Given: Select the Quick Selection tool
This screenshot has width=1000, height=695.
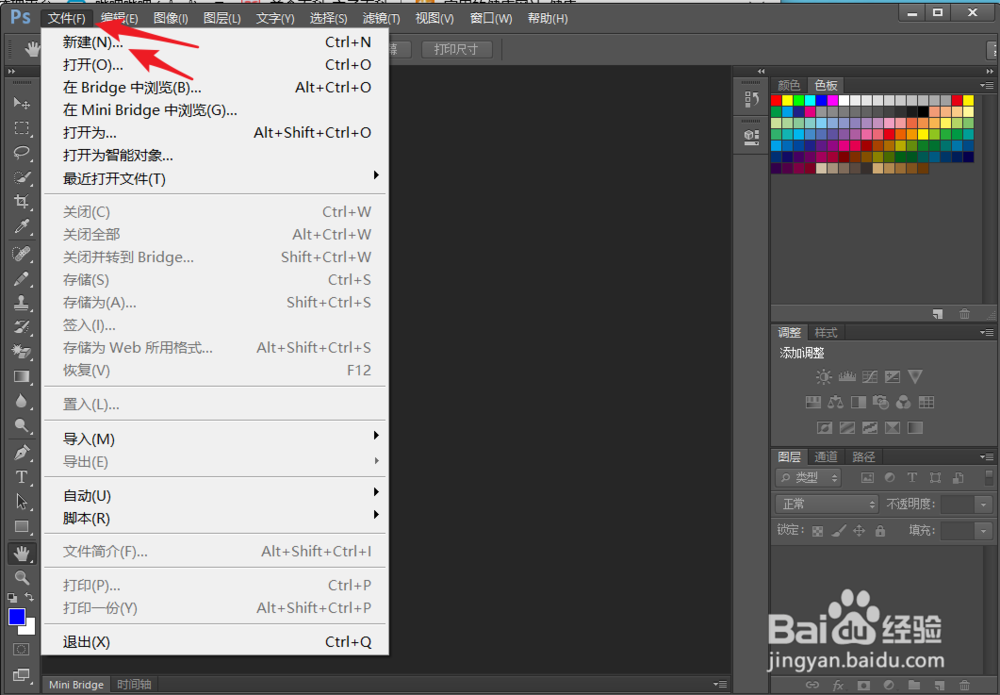Looking at the screenshot, I should (x=22, y=177).
